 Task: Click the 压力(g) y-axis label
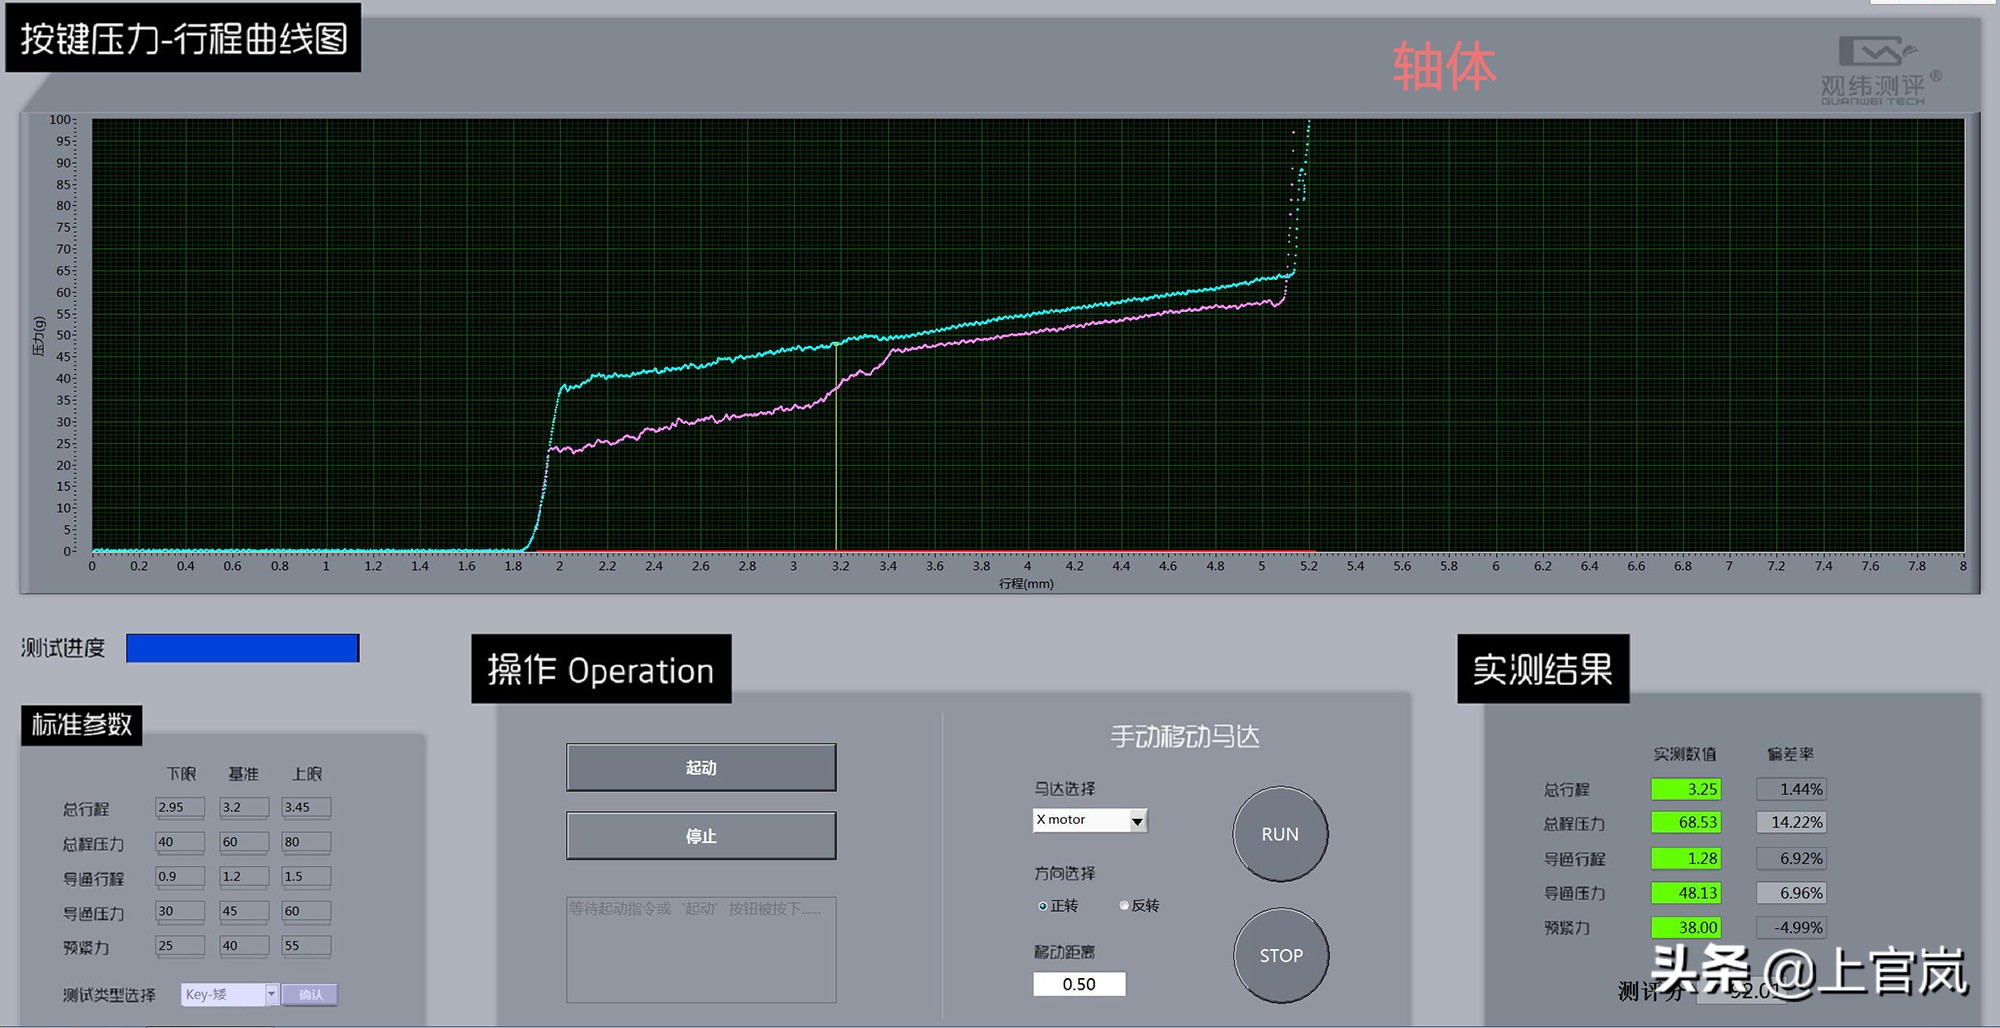coord(39,336)
